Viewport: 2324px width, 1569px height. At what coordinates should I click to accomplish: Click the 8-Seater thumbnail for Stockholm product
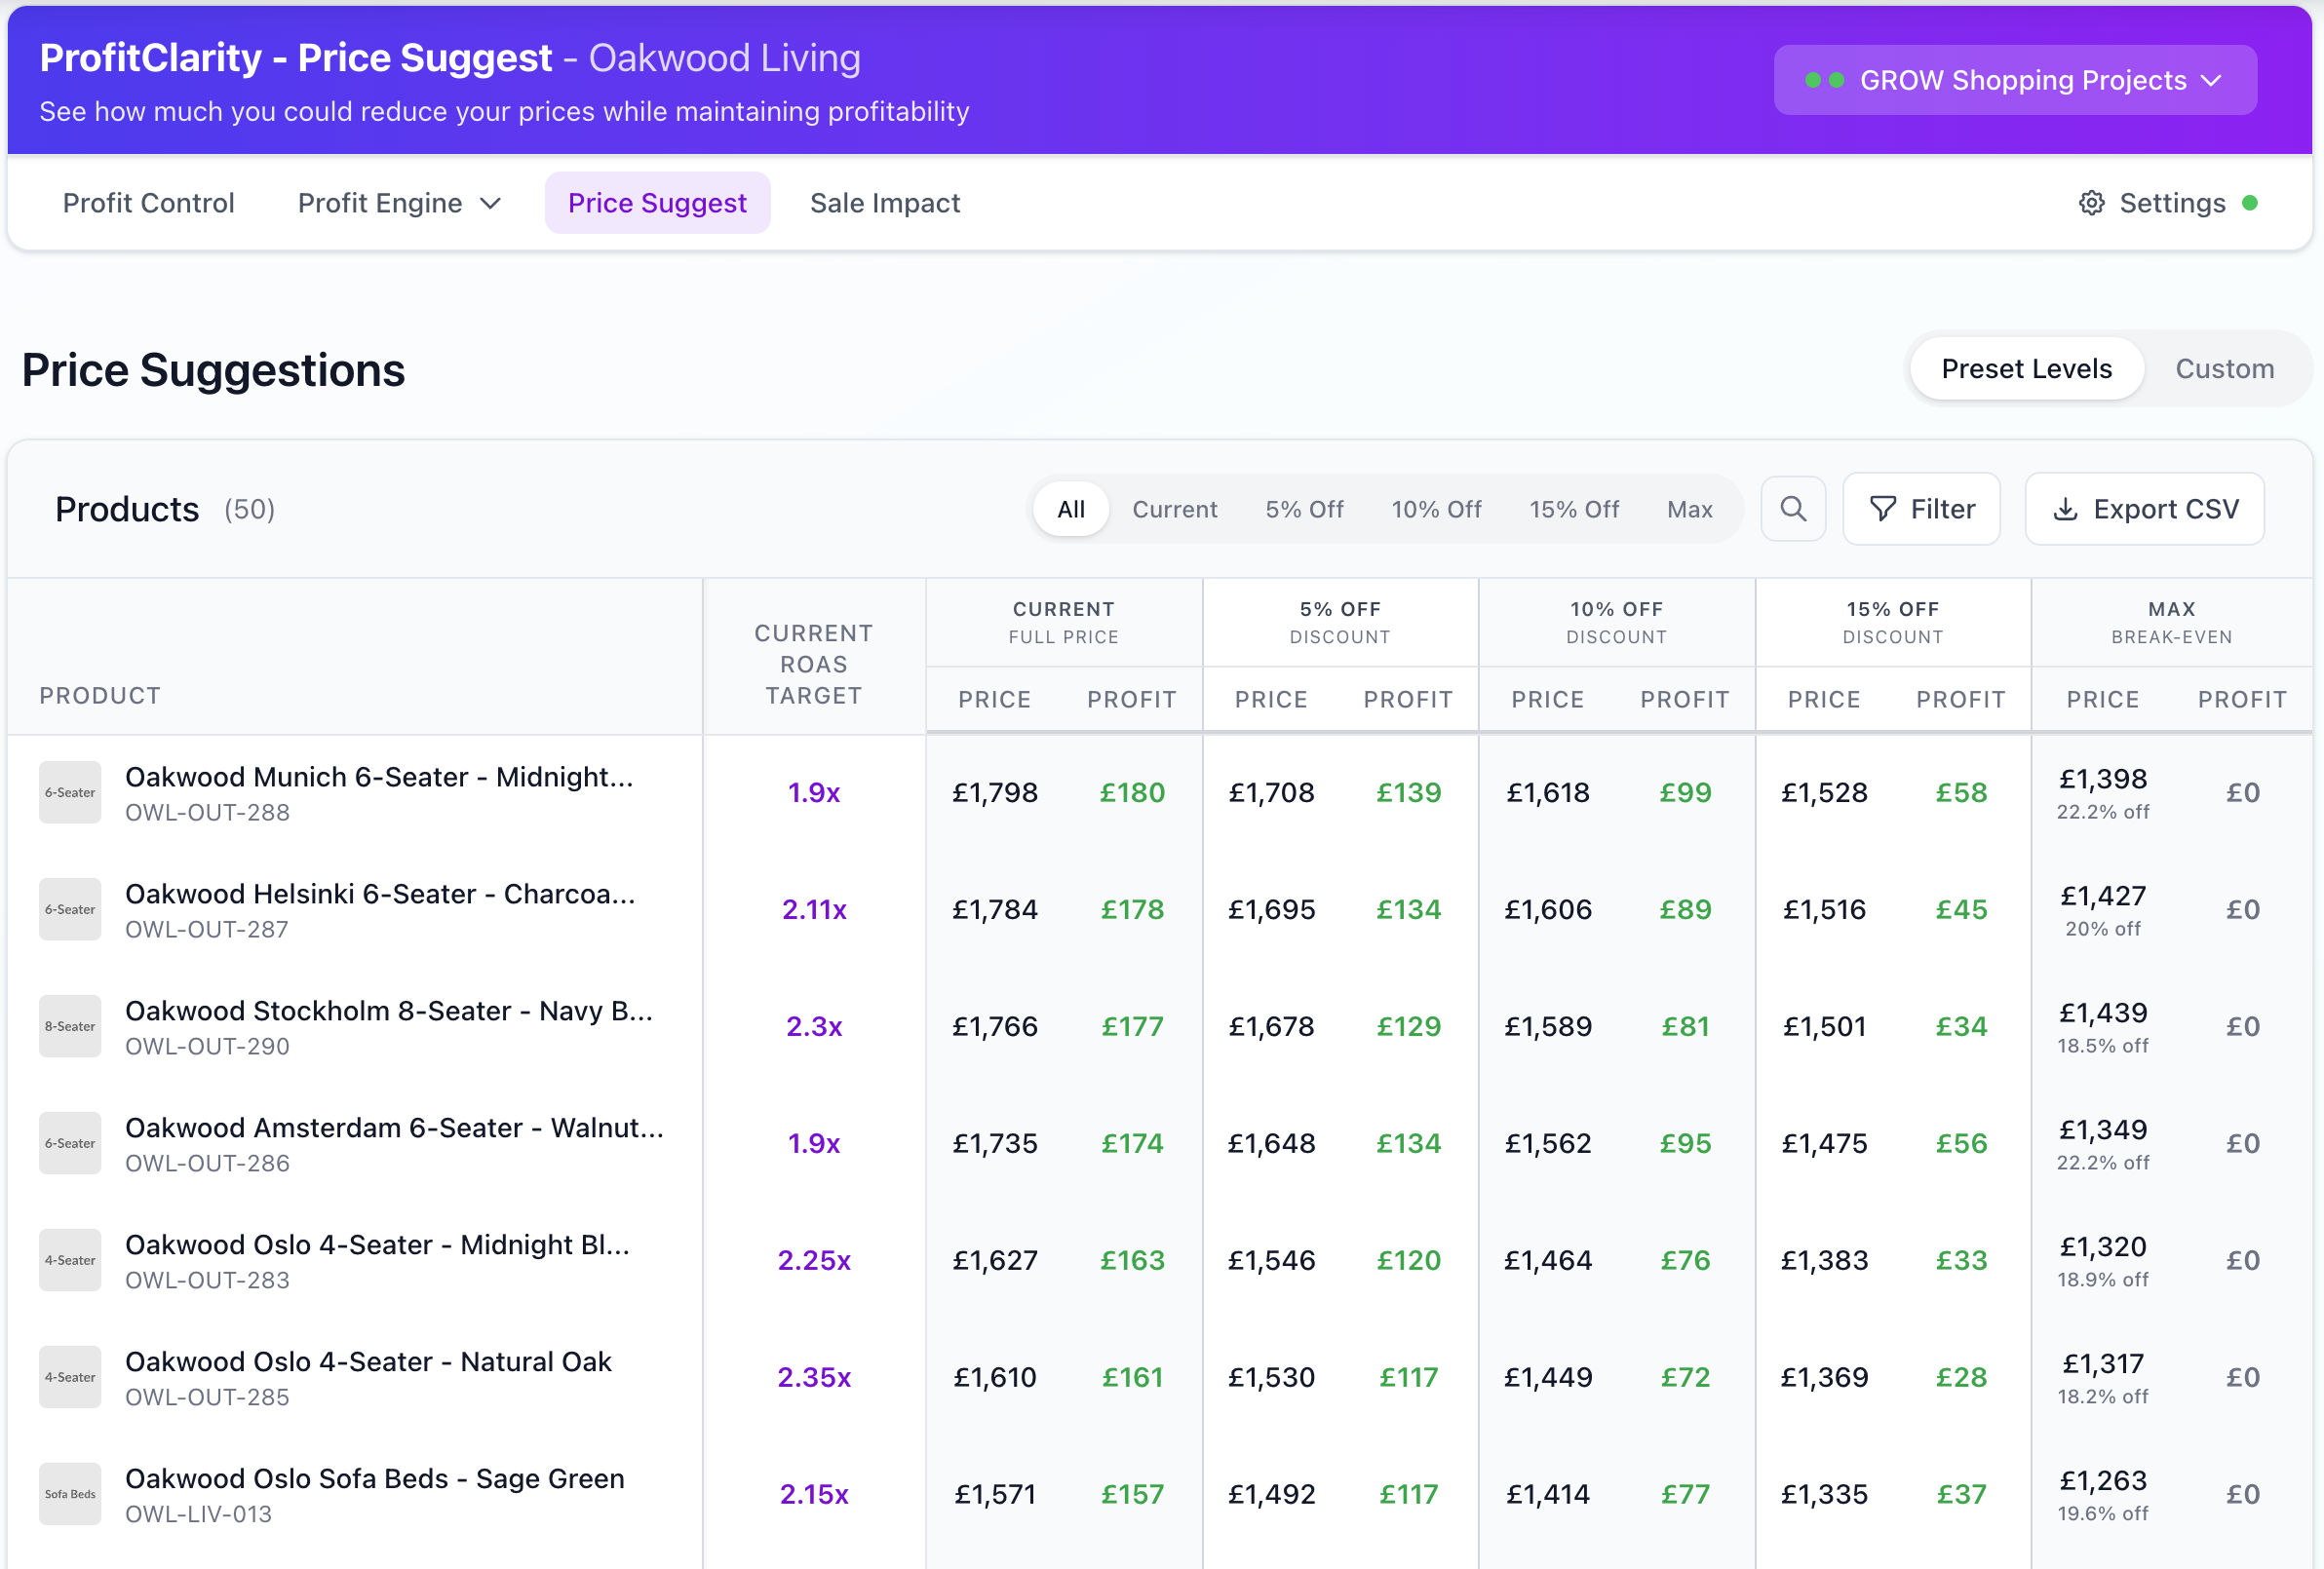point(70,1025)
